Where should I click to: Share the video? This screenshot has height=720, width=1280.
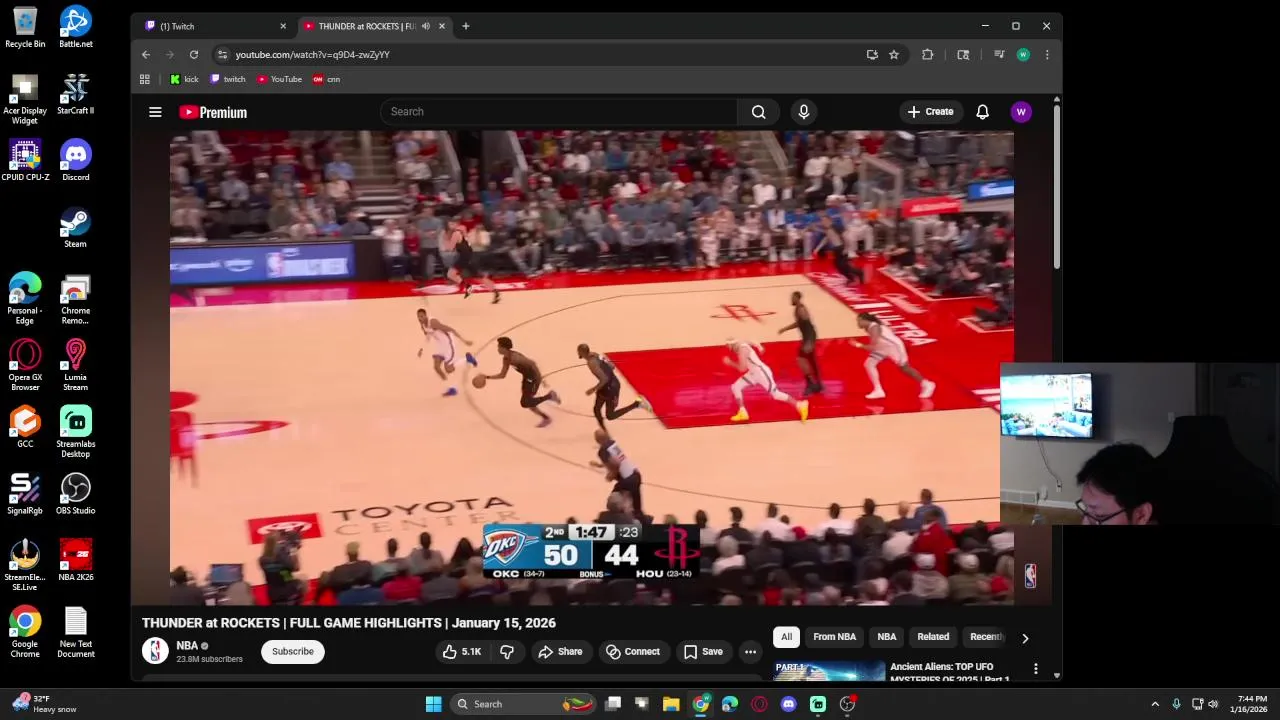pos(560,652)
